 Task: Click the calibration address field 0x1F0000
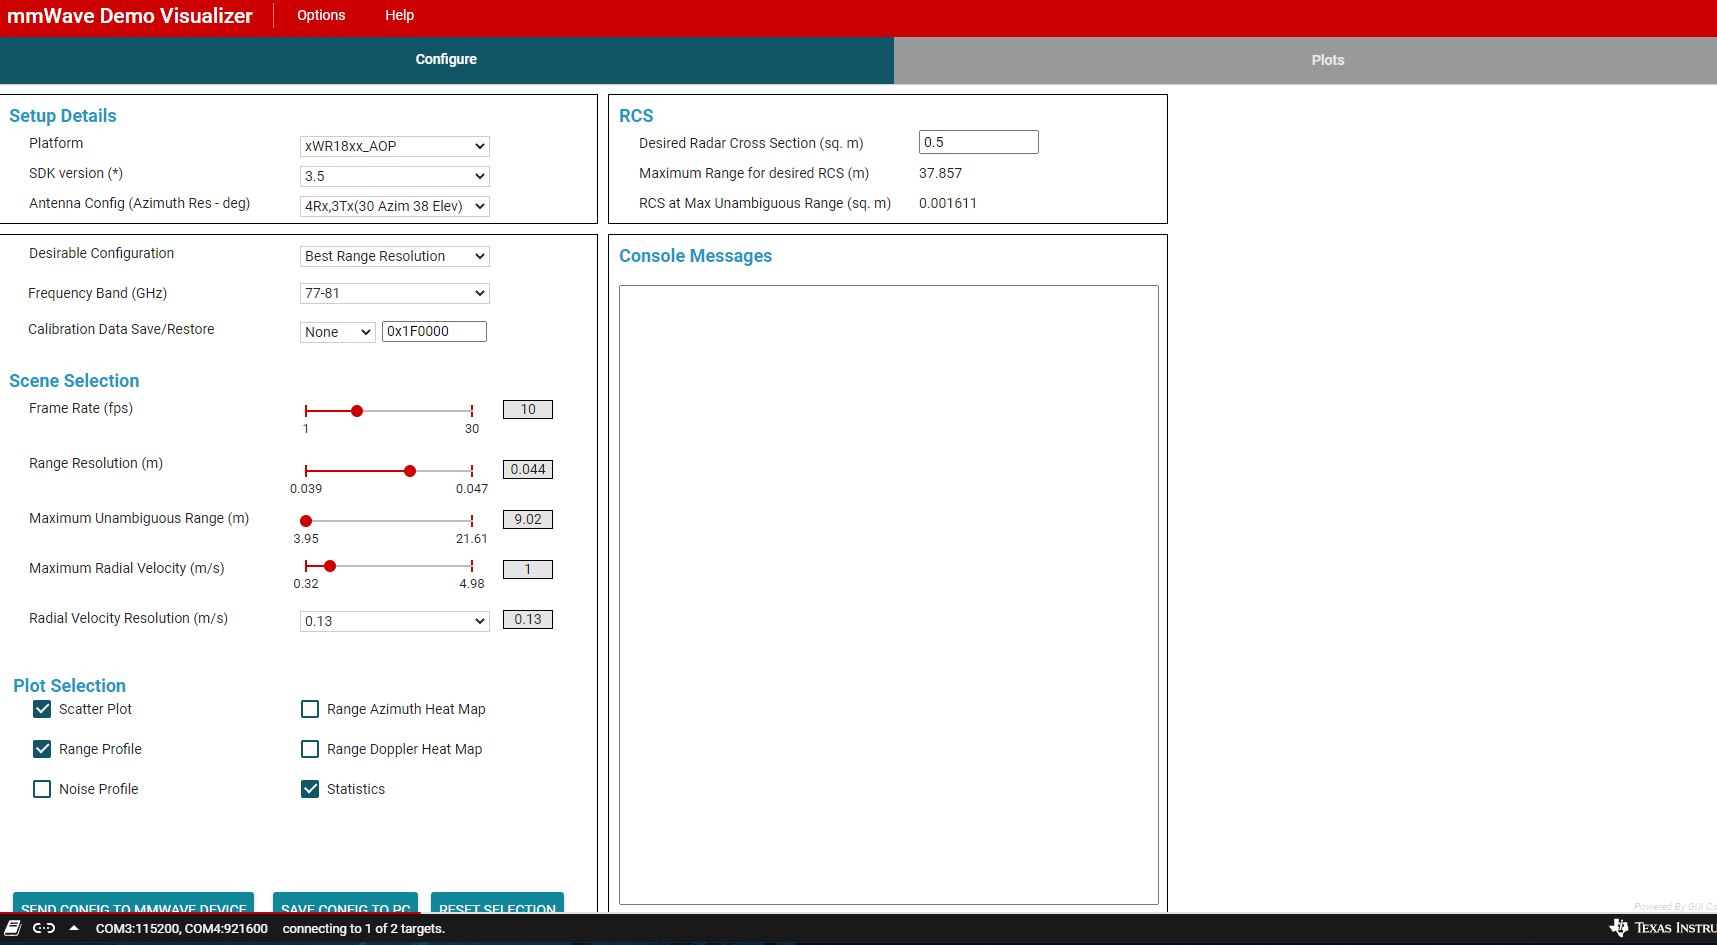[434, 331]
